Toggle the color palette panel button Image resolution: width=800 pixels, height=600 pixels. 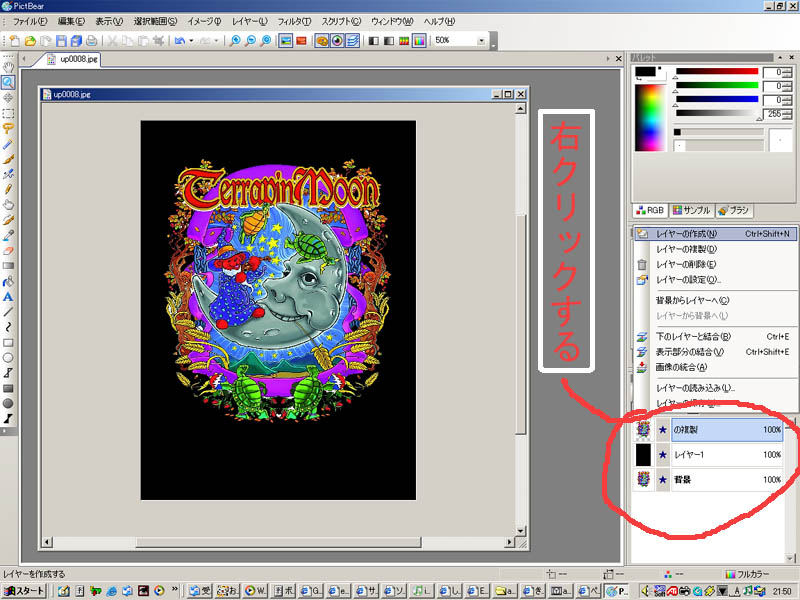pyautogui.click(x=322, y=41)
